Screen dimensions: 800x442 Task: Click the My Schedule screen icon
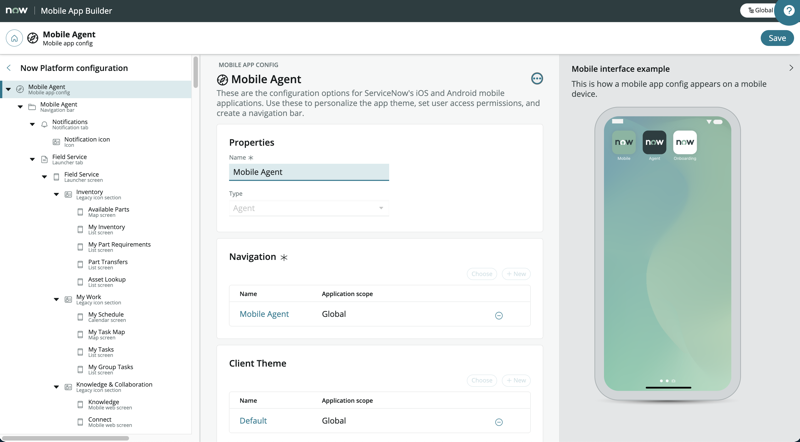80,317
